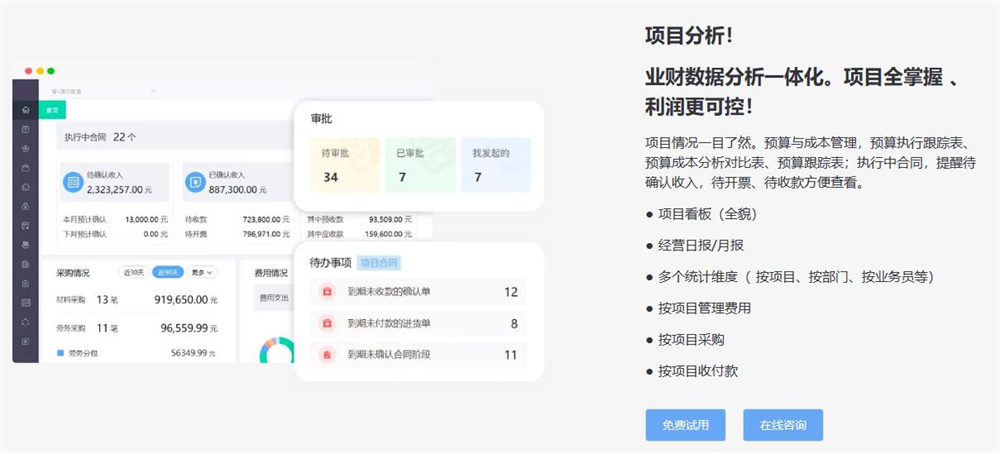Select the 近30天 time range toggle

[134, 272]
